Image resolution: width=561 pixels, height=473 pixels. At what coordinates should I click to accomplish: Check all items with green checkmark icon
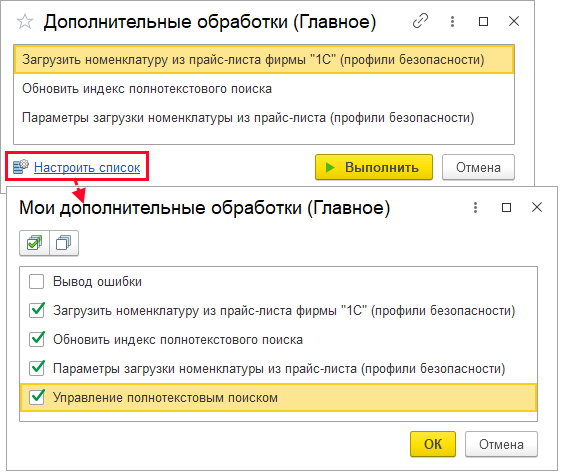tap(34, 243)
